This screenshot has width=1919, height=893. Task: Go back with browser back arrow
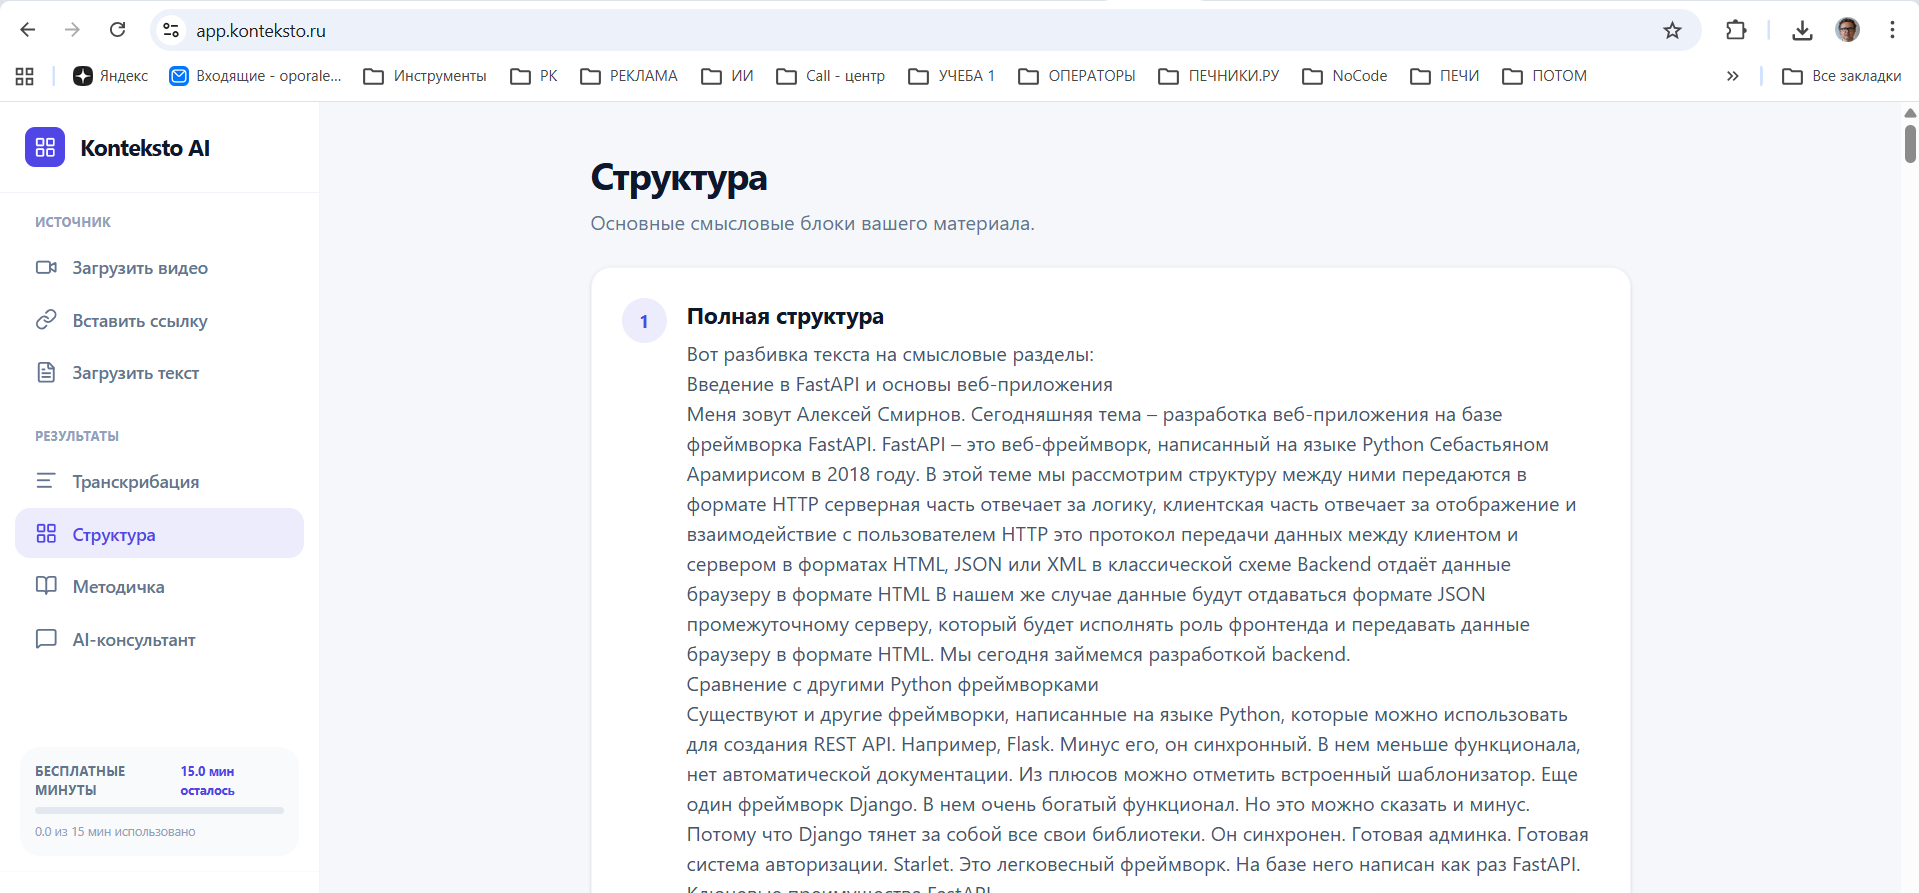pyautogui.click(x=28, y=30)
